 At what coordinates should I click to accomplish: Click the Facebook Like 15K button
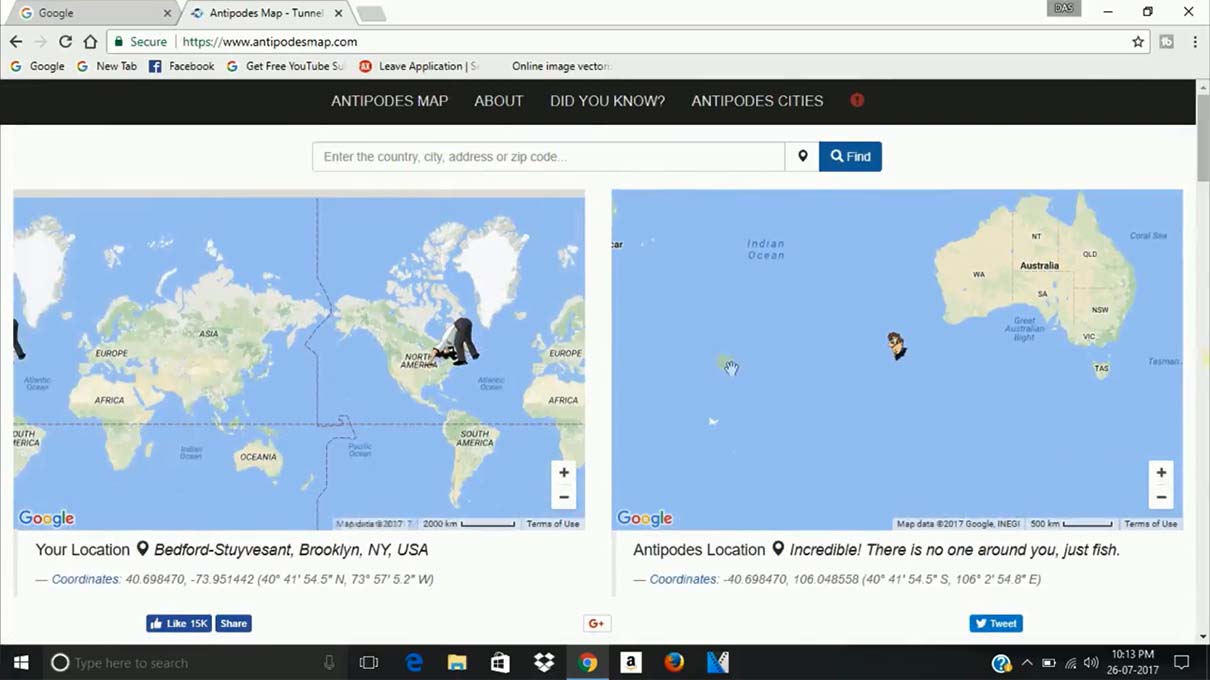[x=179, y=624]
